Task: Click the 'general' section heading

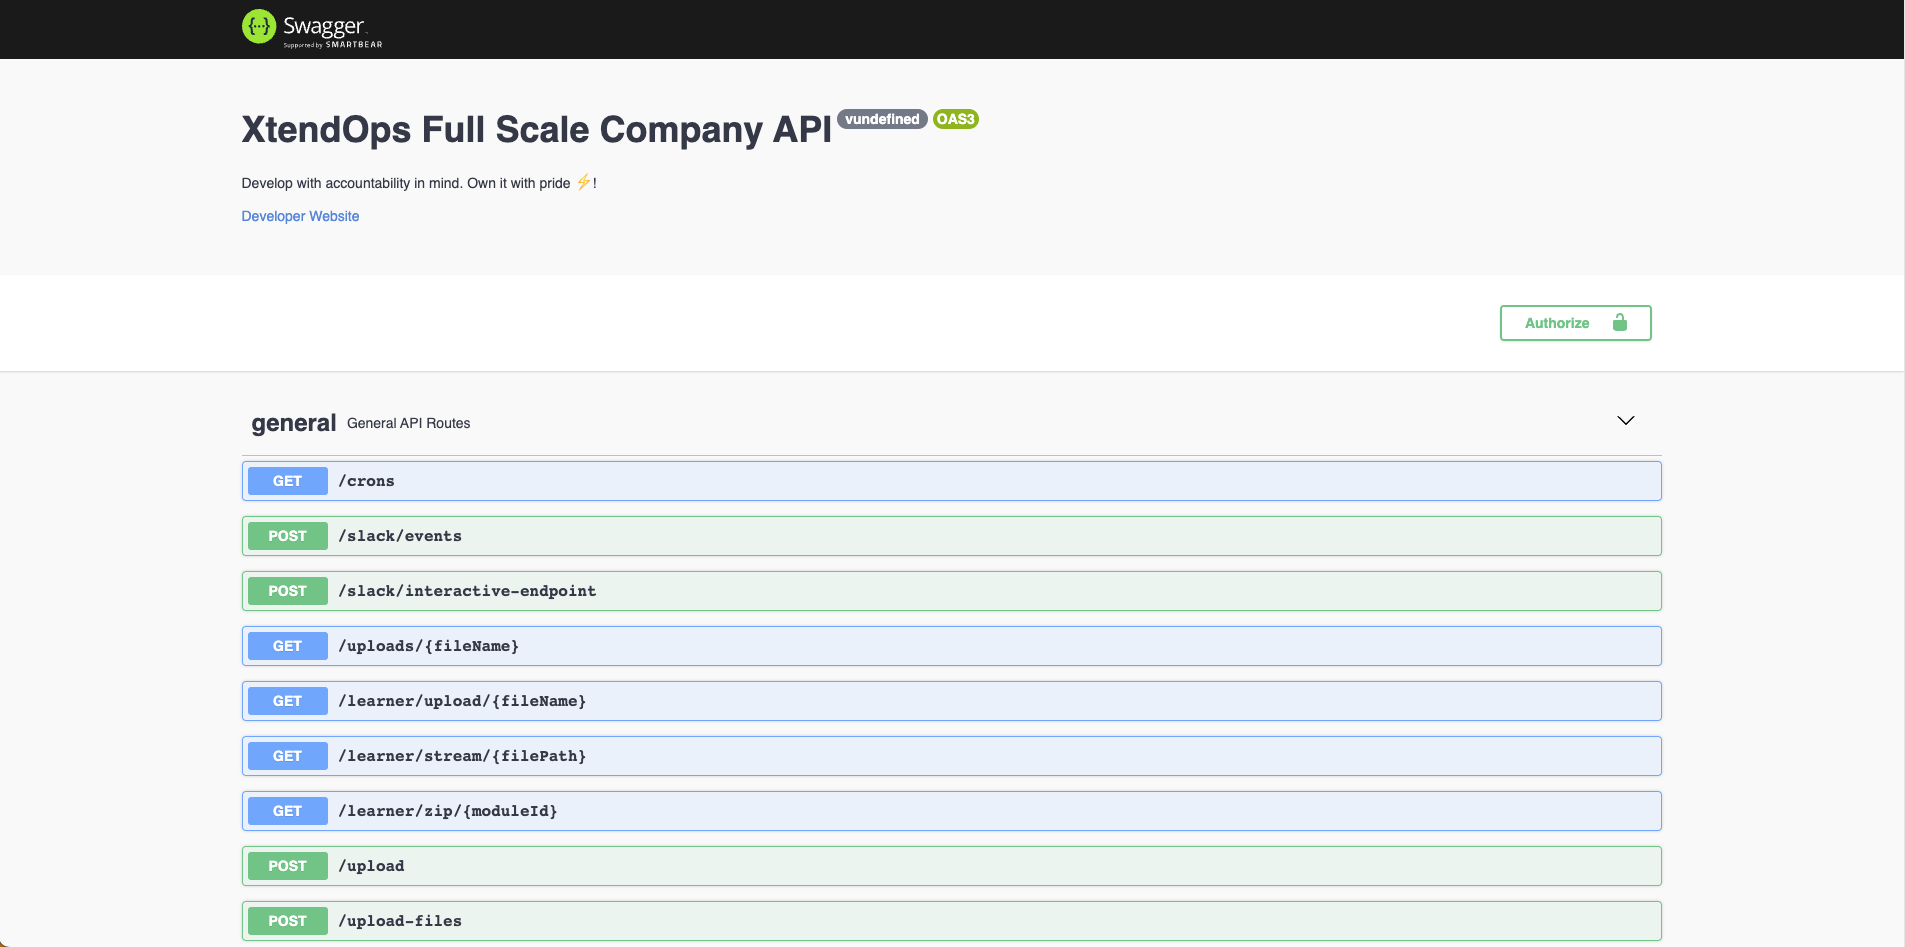Action: (292, 422)
